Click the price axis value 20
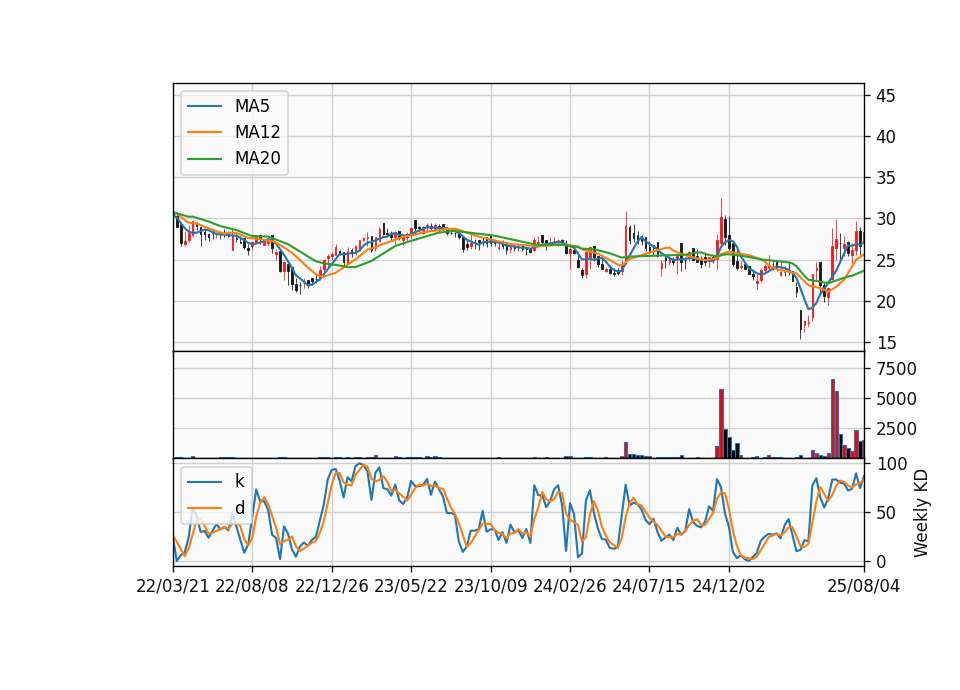The image size is (960, 690). (x=886, y=302)
